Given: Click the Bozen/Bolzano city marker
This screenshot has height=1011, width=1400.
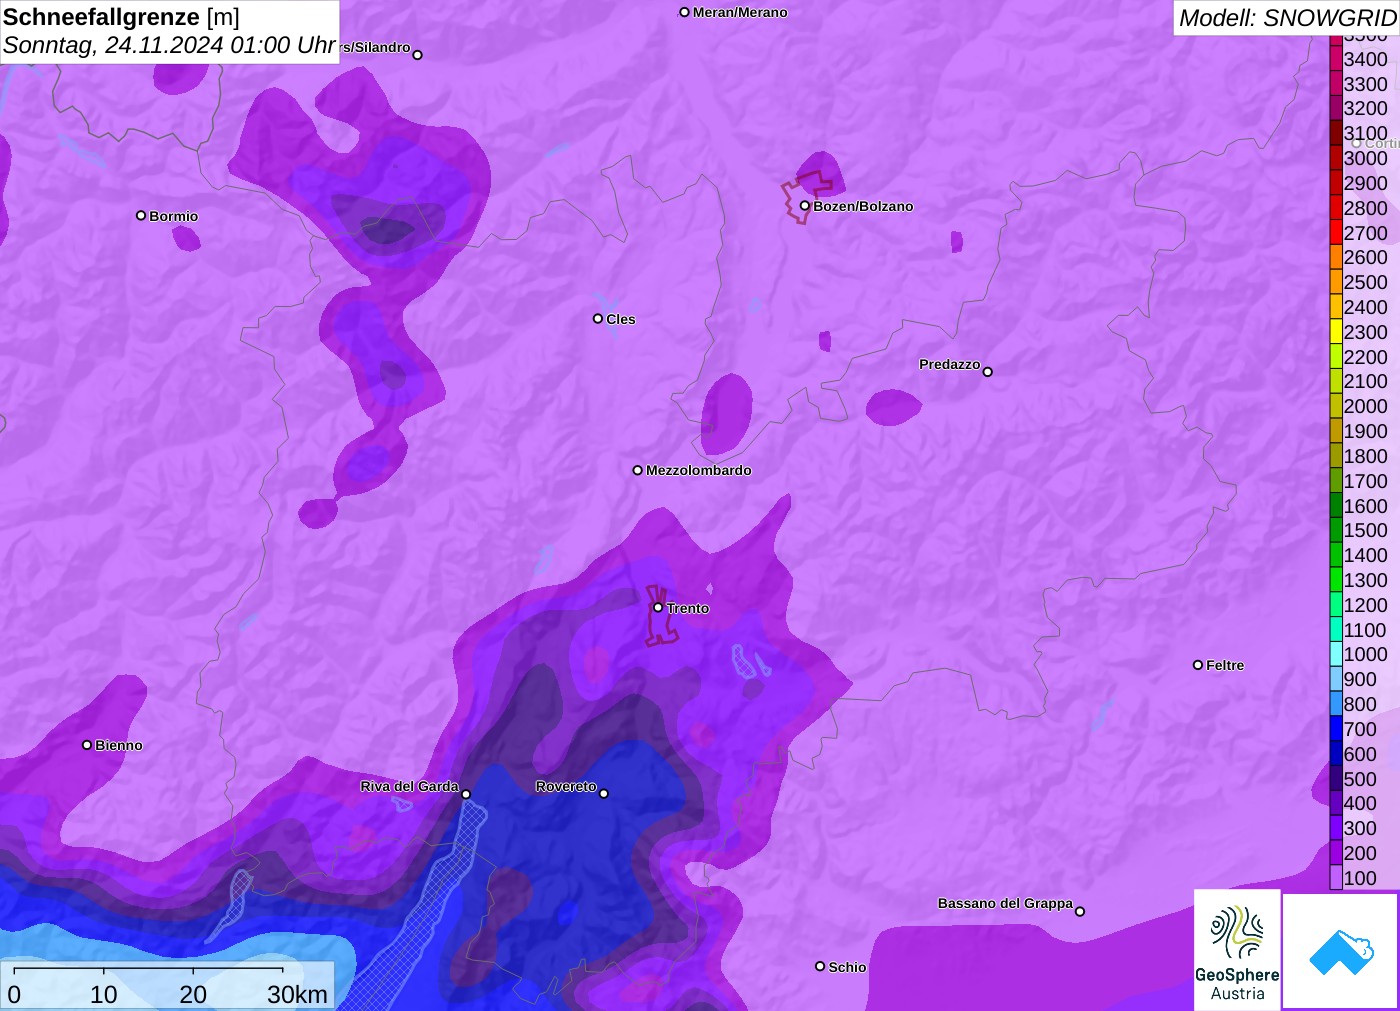Looking at the screenshot, I should point(804,206).
